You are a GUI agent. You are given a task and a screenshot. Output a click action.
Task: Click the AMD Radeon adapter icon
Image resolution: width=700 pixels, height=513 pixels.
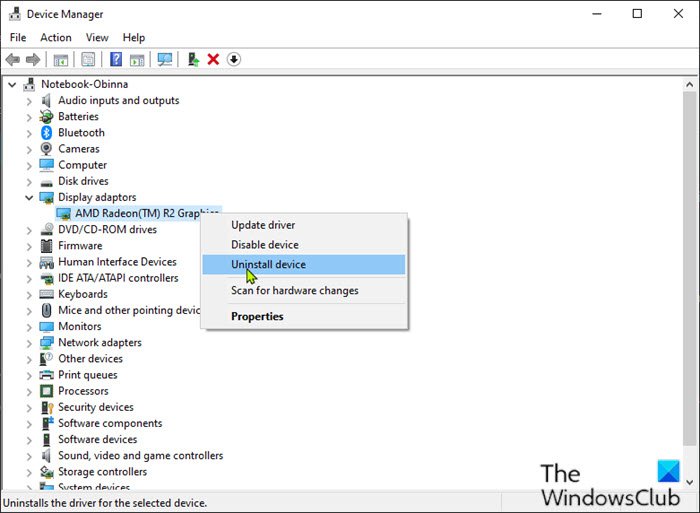click(63, 214)
